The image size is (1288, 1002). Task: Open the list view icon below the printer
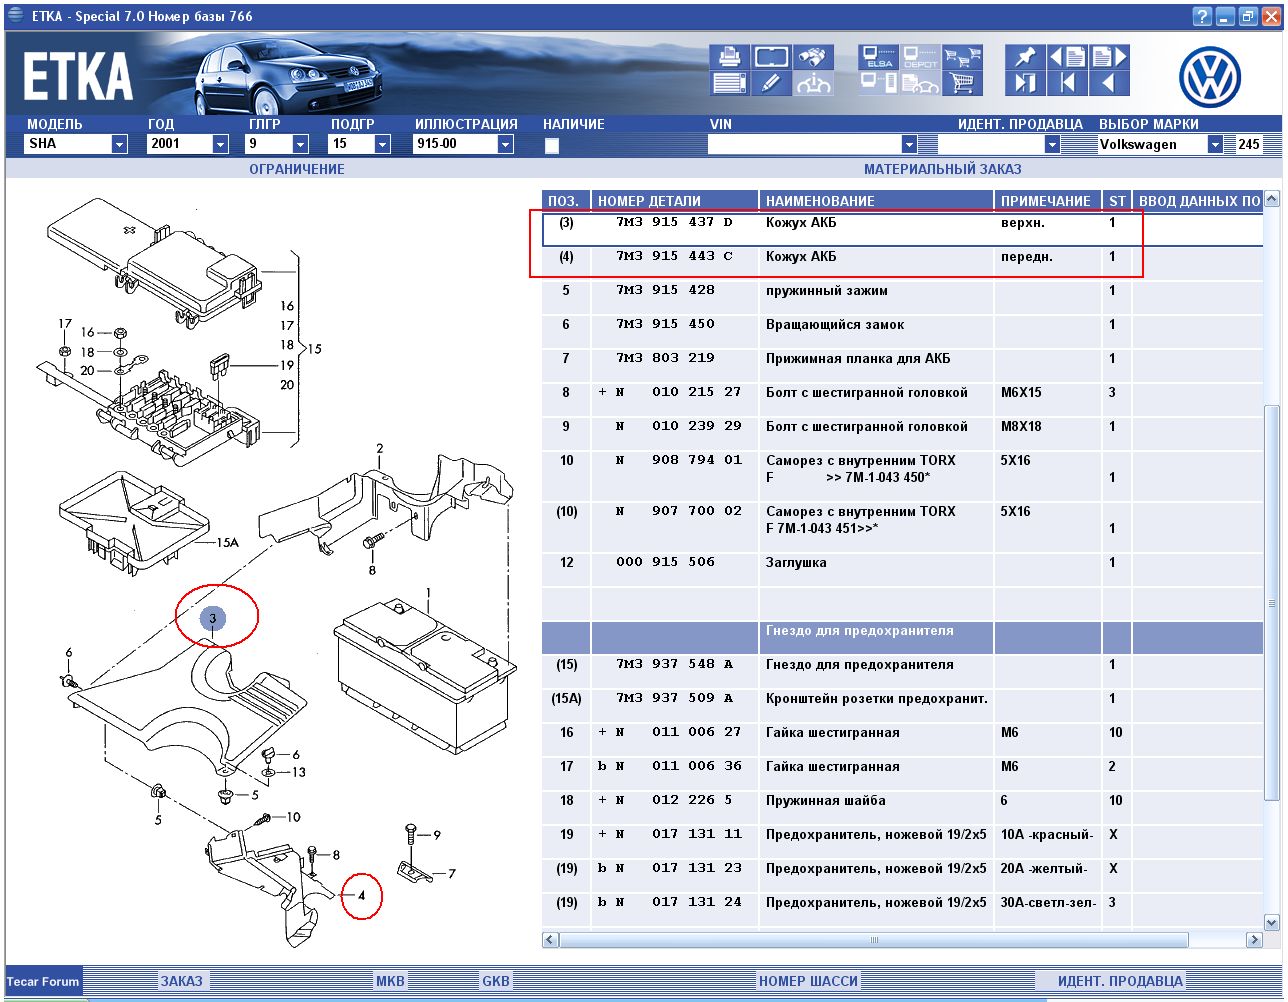(x=730, y=84)
